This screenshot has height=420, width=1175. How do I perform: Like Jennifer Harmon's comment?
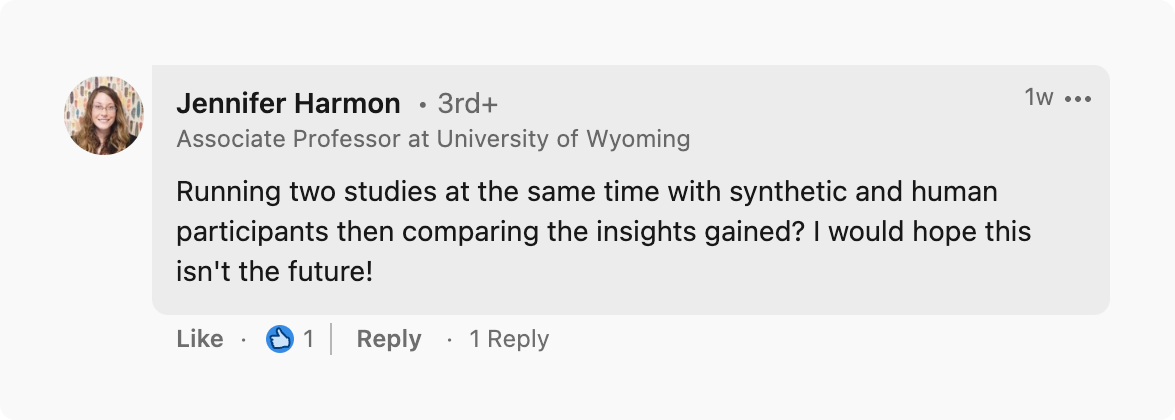pos(199,340)
